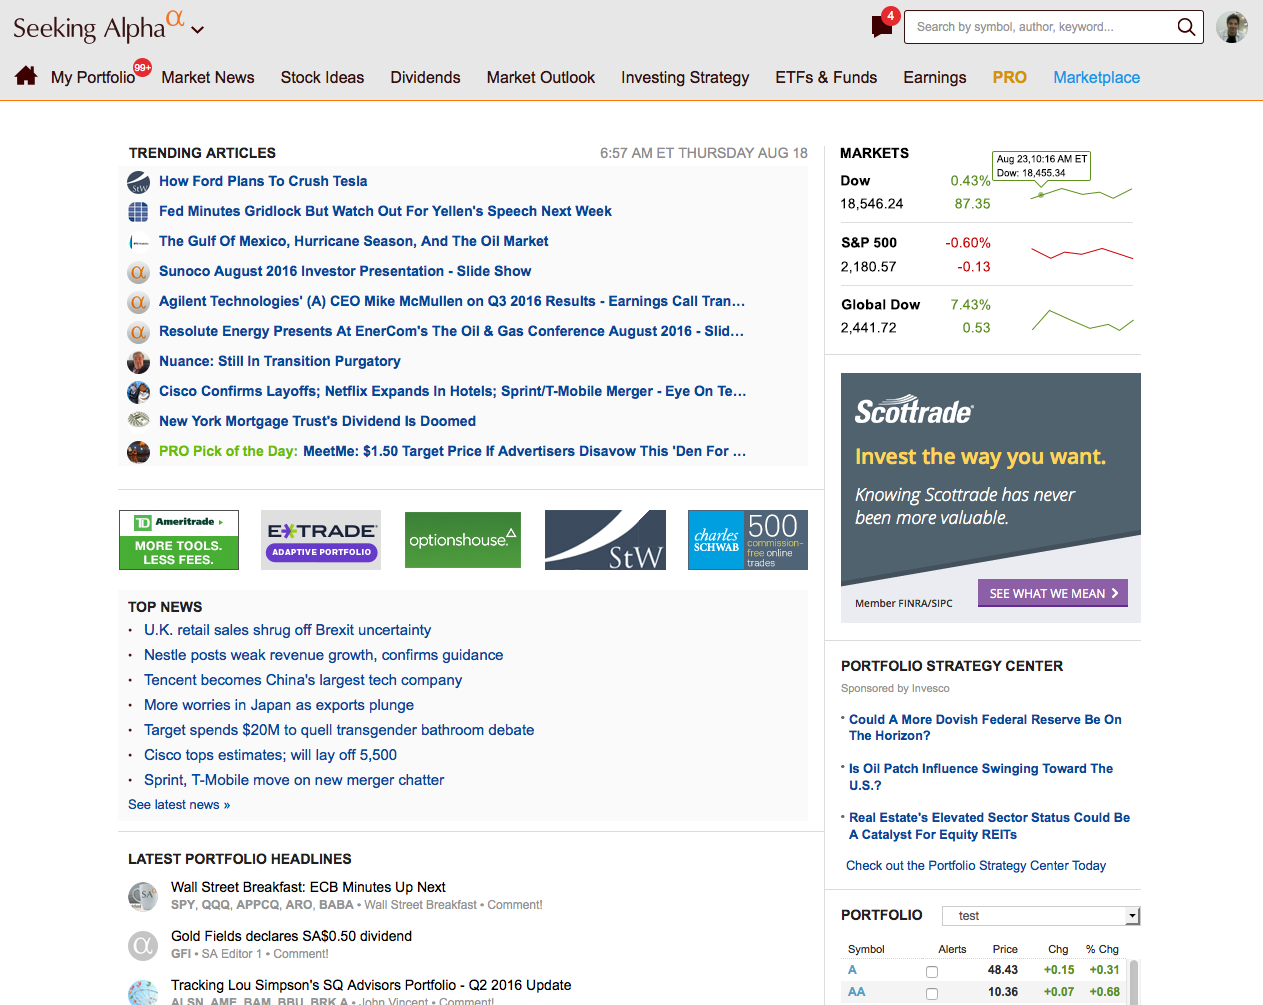Click author icon beside New York Mortgage Trust
The width and height of the screenshot is (1263, 1005).
139,421
